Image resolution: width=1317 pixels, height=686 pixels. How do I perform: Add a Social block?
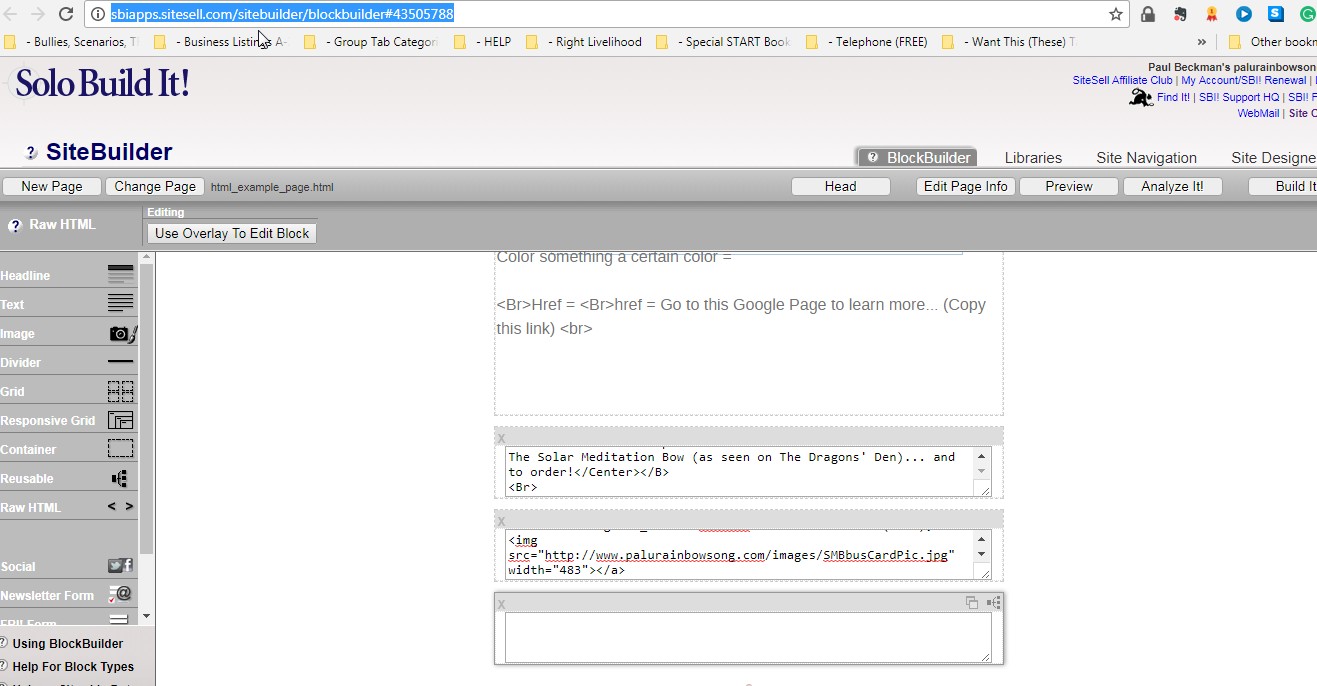68,566
